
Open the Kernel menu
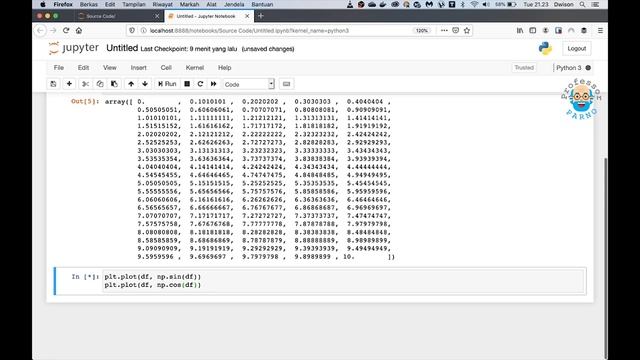(195, 68)
